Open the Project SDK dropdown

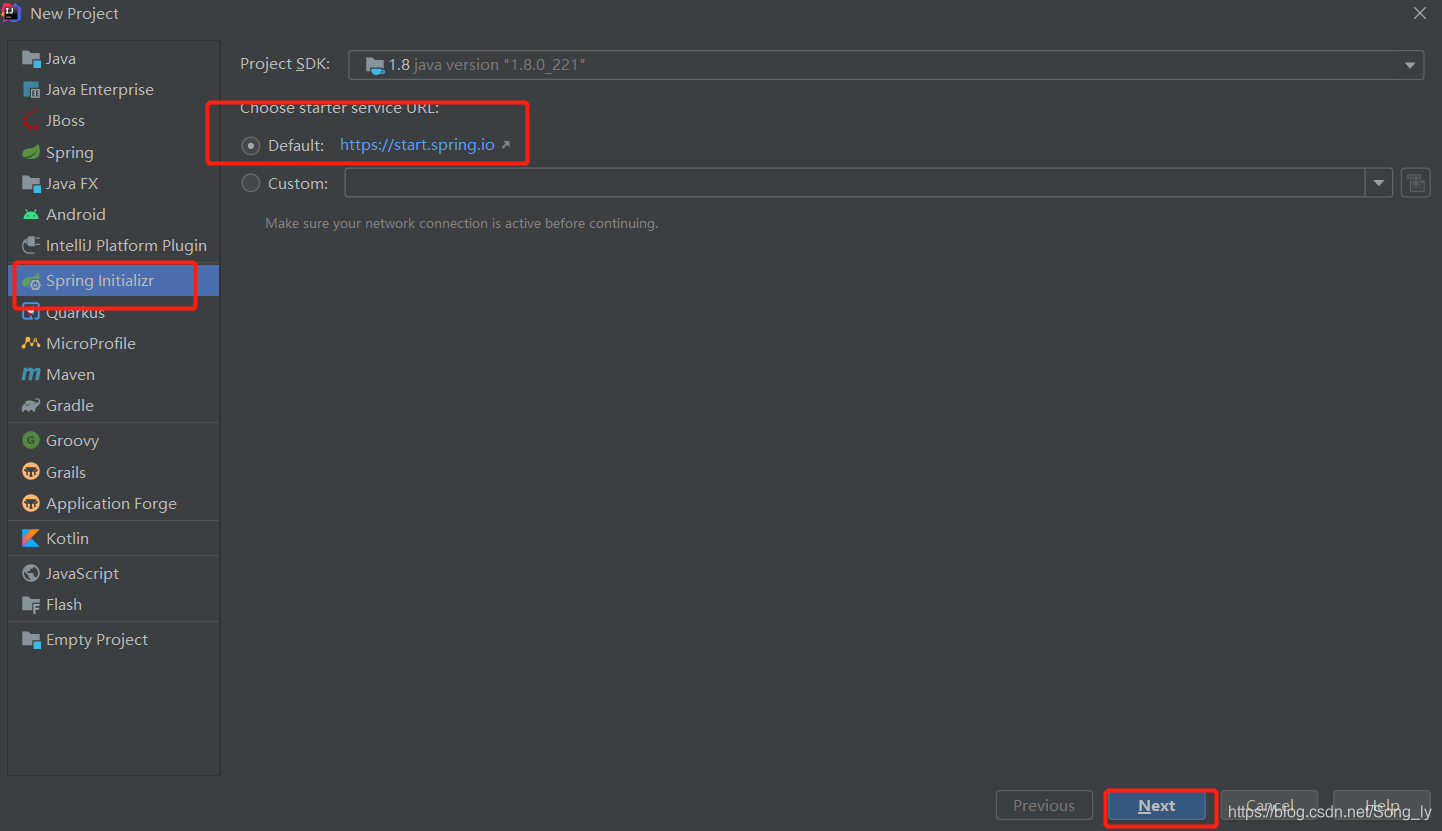click(x=886, y=65)
